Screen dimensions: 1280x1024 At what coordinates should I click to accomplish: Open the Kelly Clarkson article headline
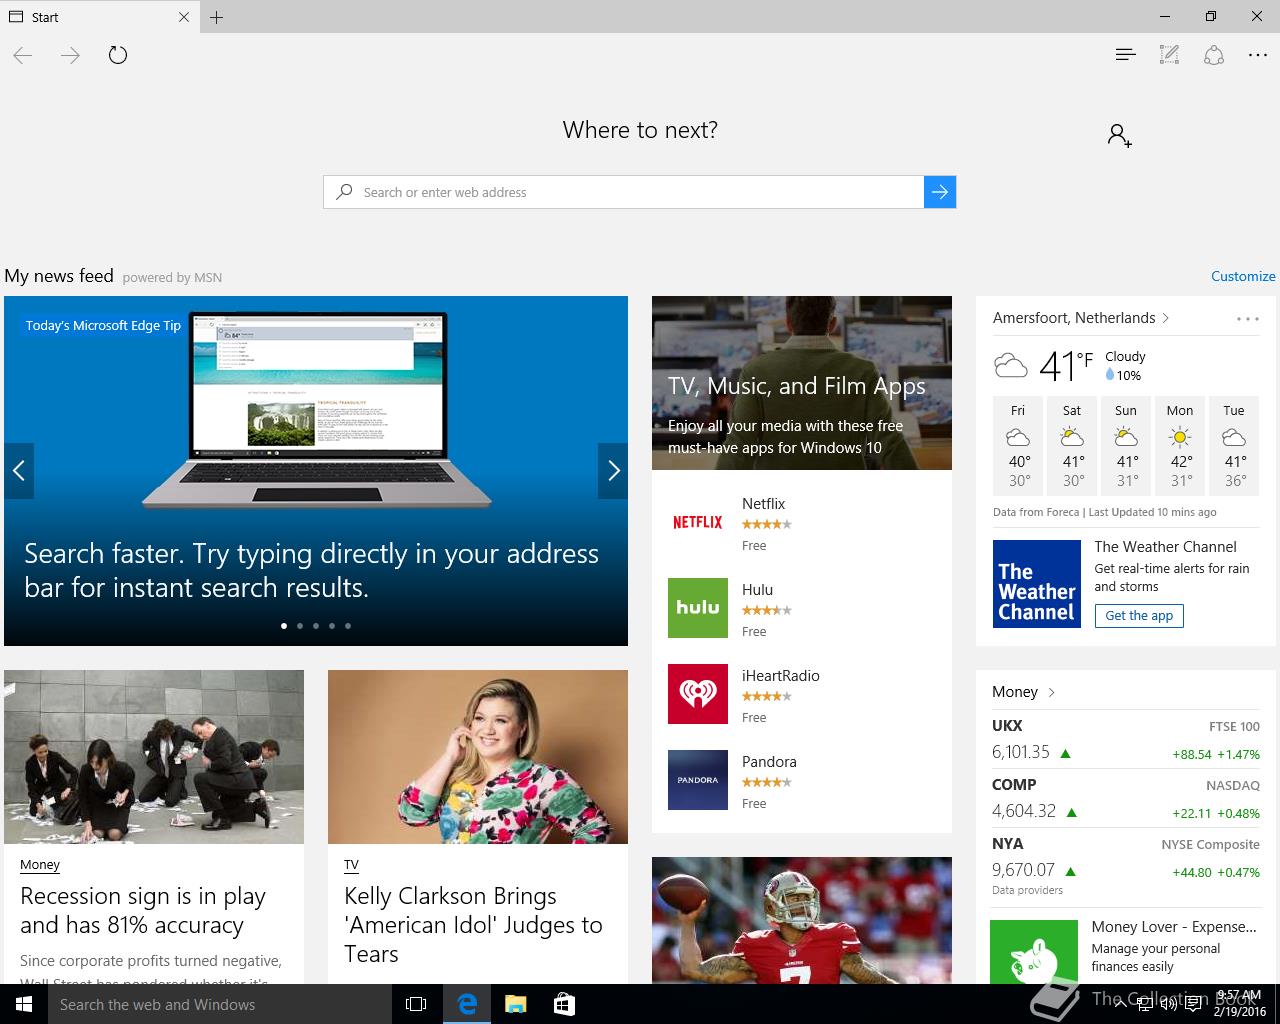pyautogui.click(x=473, y=925)
